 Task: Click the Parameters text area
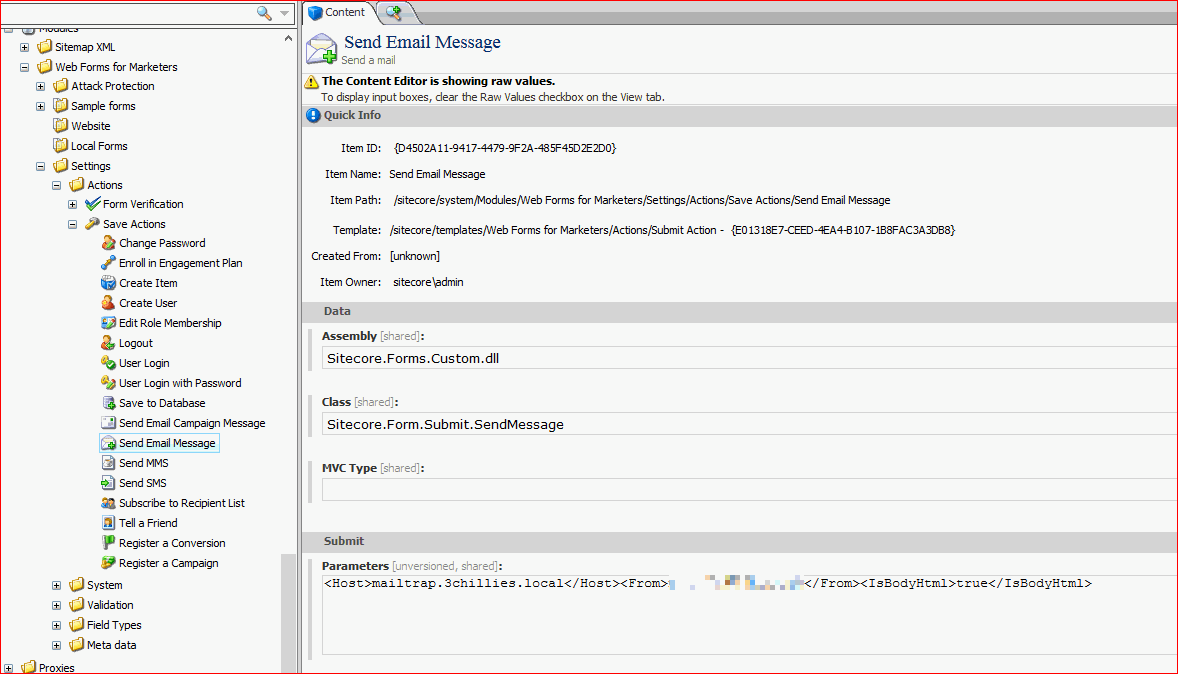tap(750, 615)
